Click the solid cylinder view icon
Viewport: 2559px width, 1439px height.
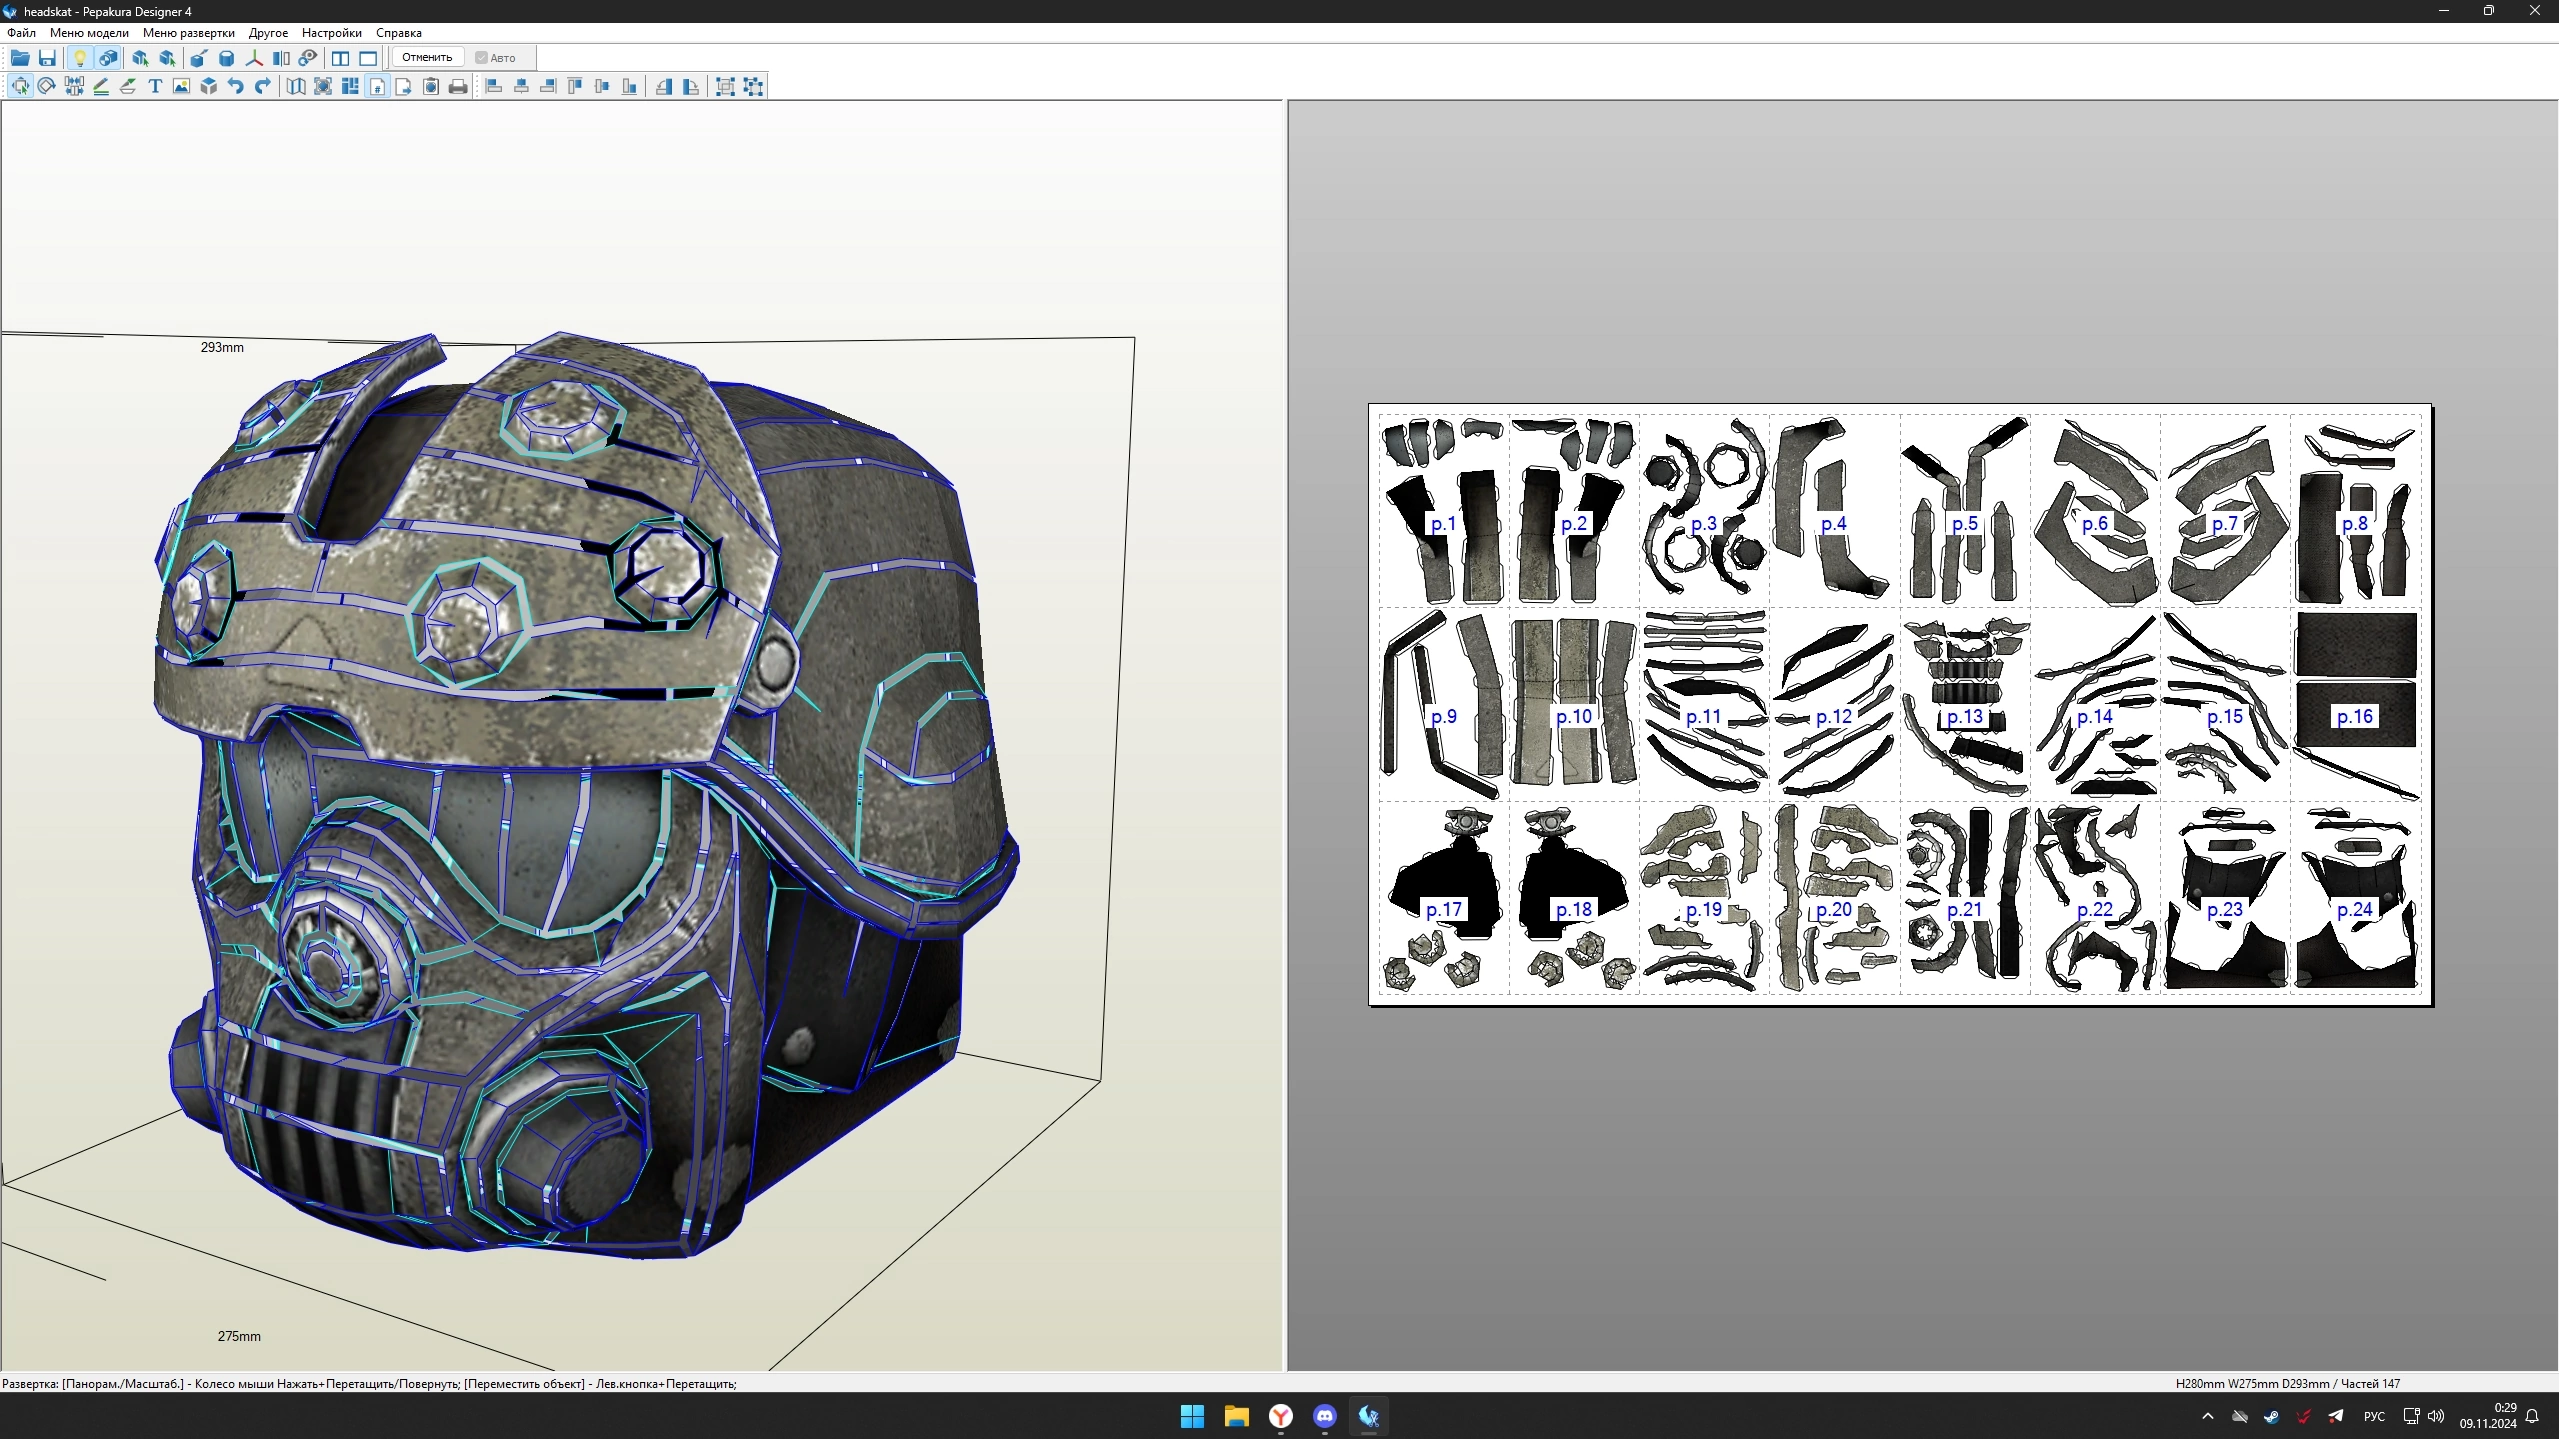226,58
